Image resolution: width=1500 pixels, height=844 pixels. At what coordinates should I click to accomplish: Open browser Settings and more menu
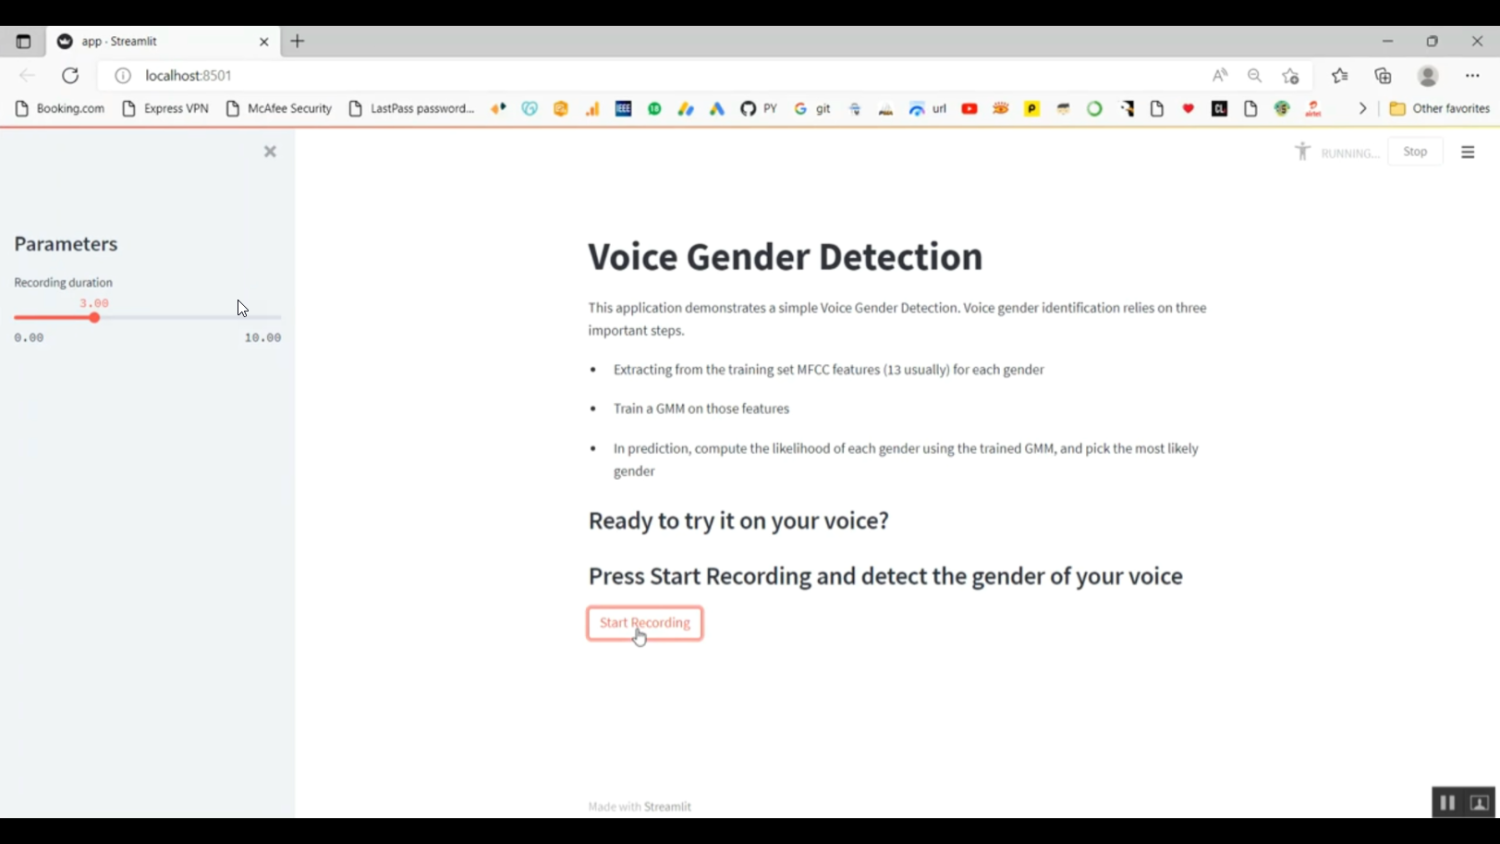tap(1473, 75)
